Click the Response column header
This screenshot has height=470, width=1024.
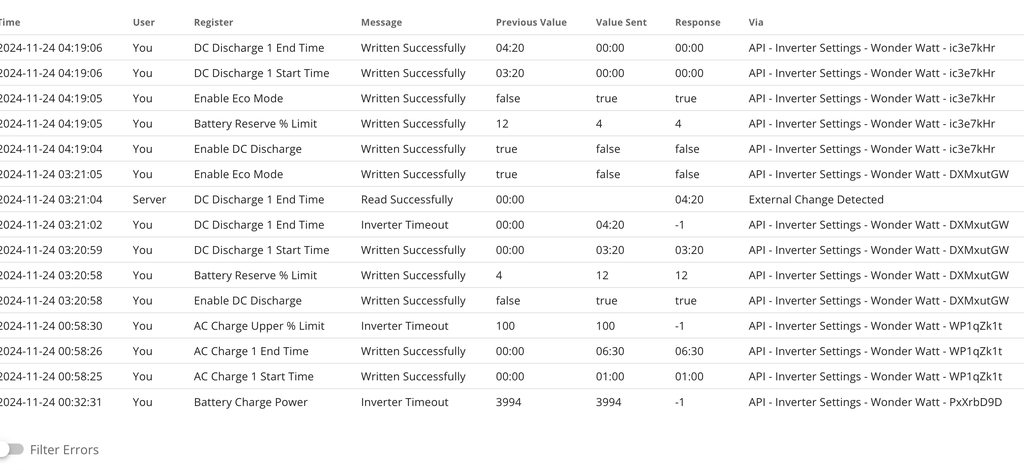697,22
